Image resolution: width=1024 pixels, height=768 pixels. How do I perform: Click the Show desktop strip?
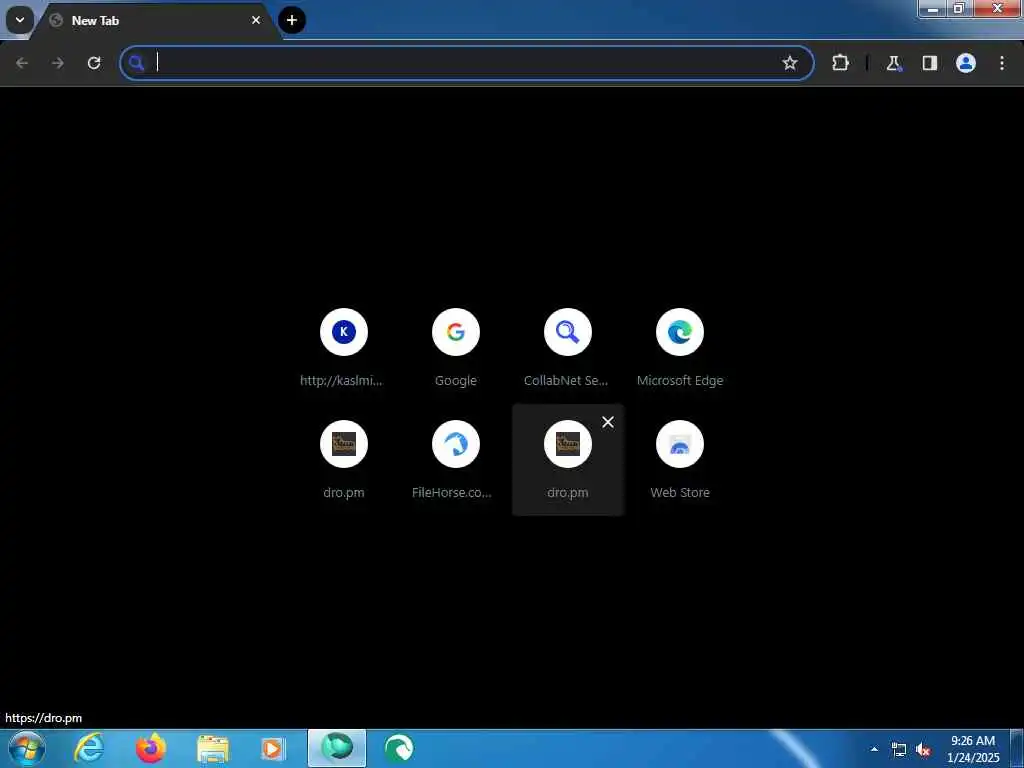pyautogui.click(x=1017, y=748)
